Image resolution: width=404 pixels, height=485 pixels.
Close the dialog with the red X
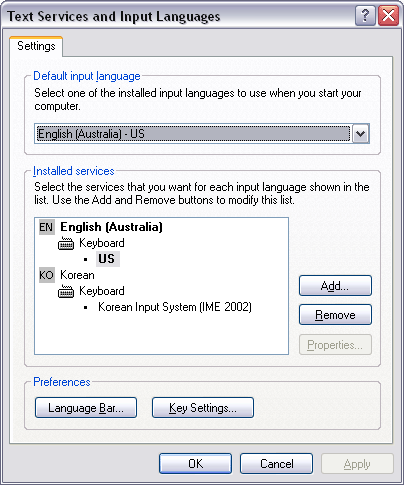[388, 15]
